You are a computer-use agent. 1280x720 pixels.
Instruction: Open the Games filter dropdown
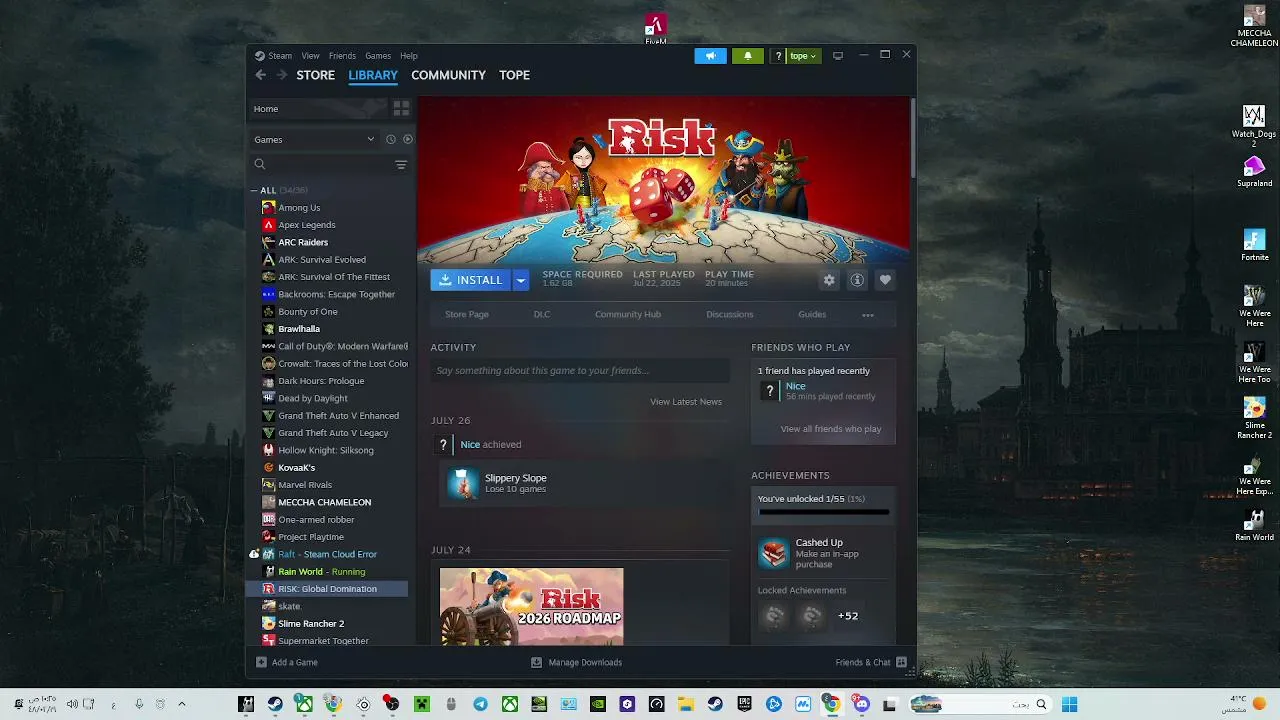coord(314,139)
